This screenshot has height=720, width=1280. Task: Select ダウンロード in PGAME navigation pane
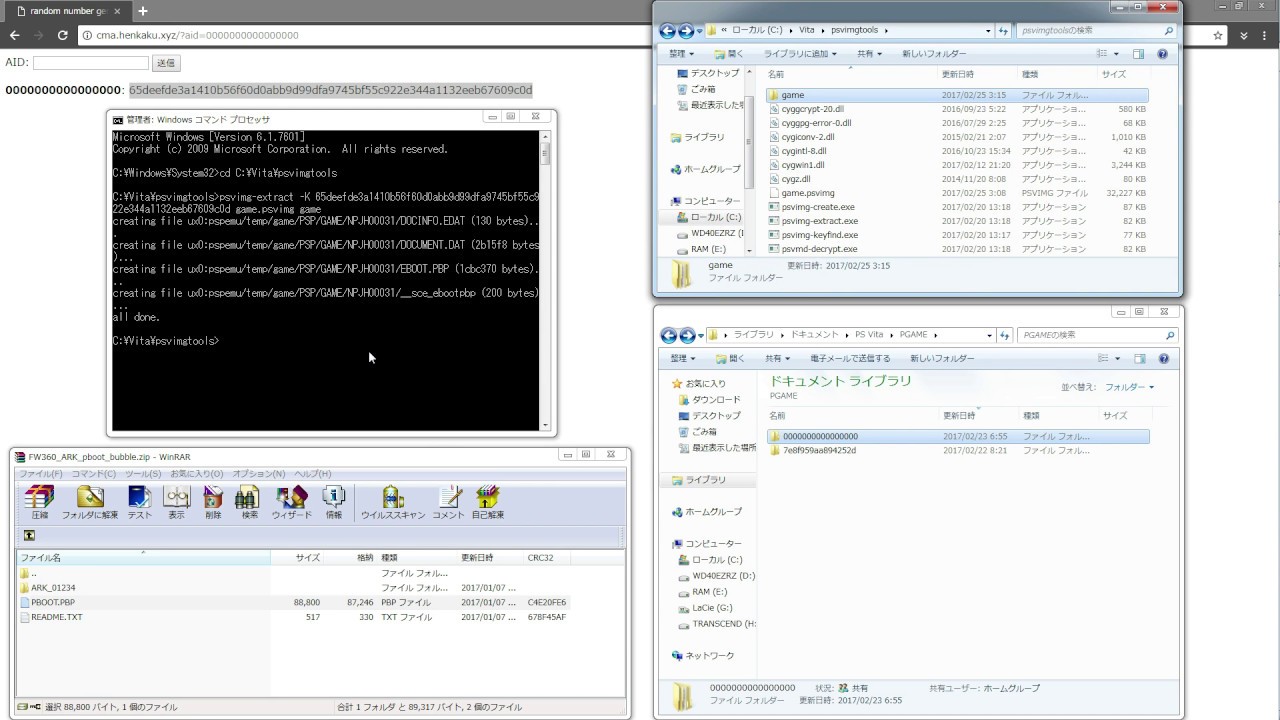click(x=715, y=399)
